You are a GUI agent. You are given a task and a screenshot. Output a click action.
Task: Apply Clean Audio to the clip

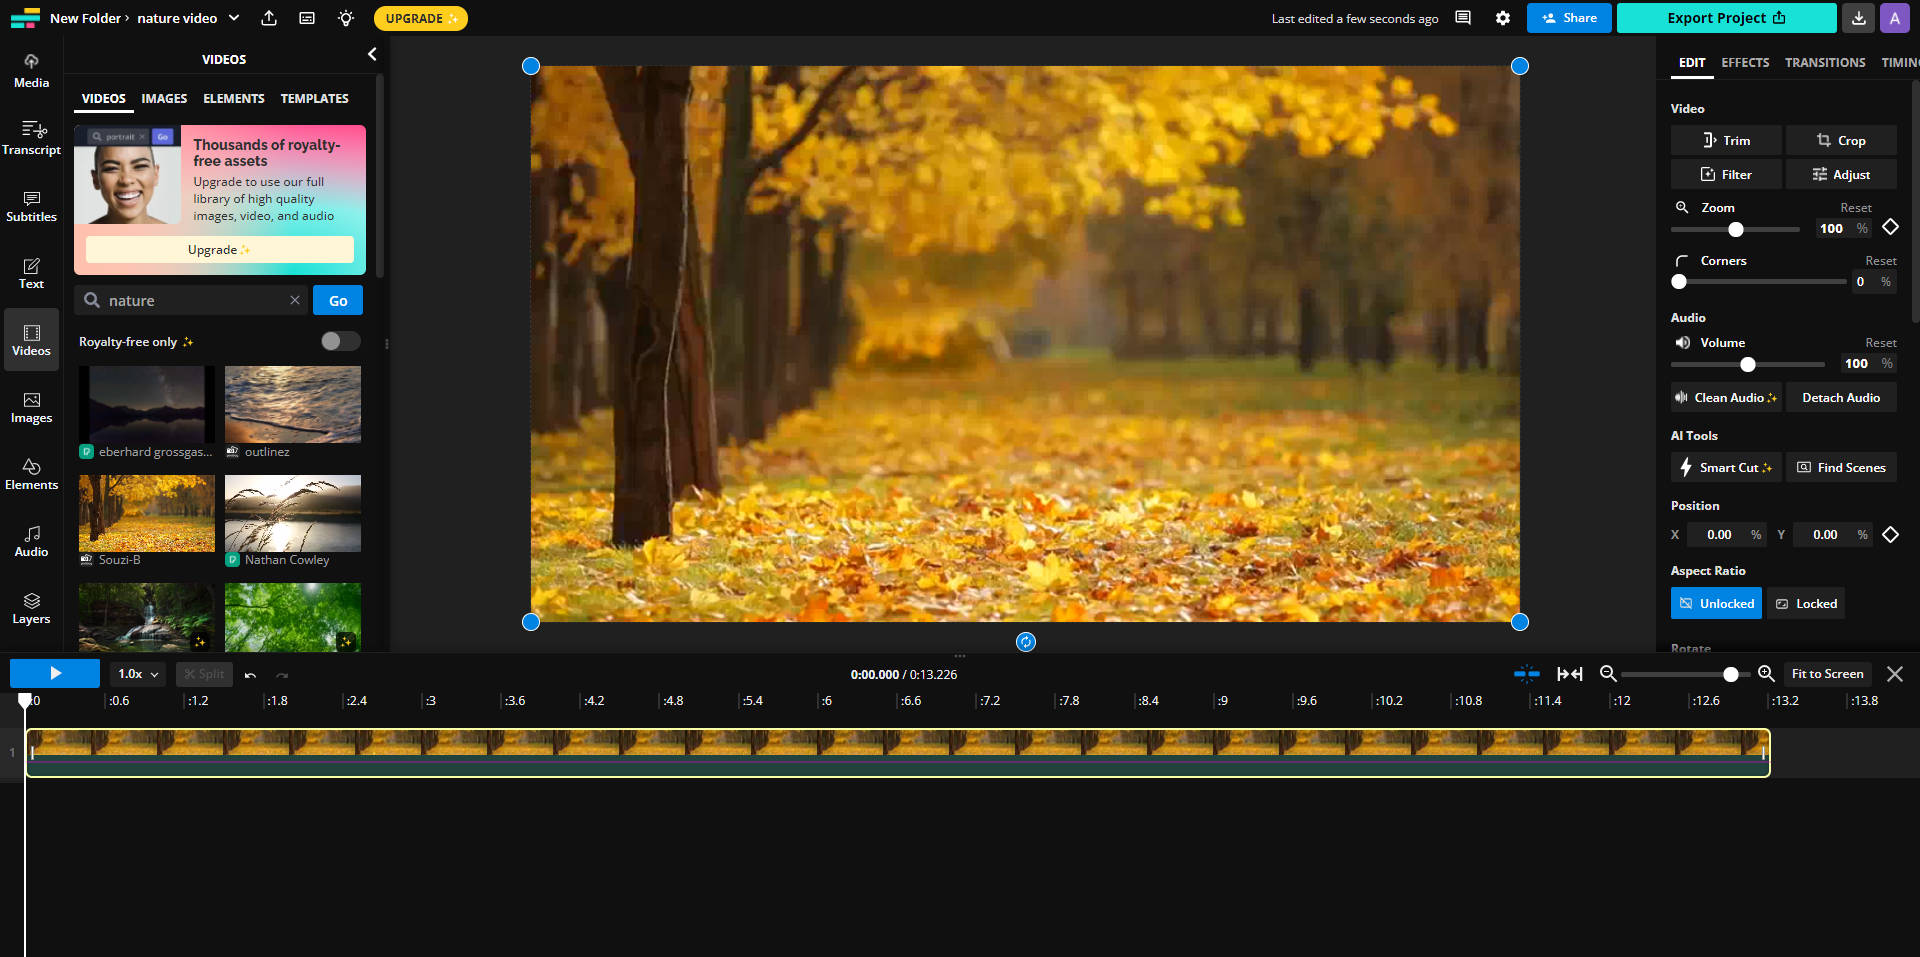pos(1726,397)
